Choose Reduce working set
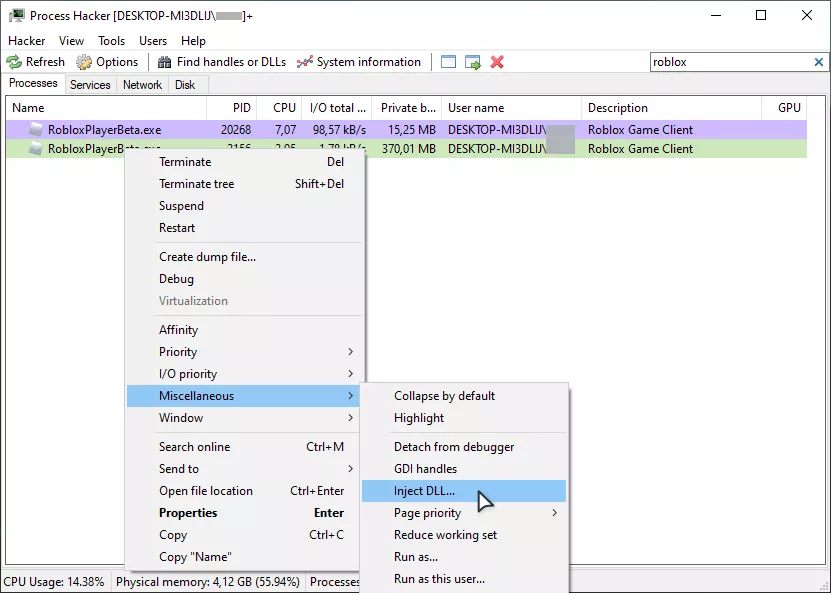 pyautogui.click(x=464, y=535)
